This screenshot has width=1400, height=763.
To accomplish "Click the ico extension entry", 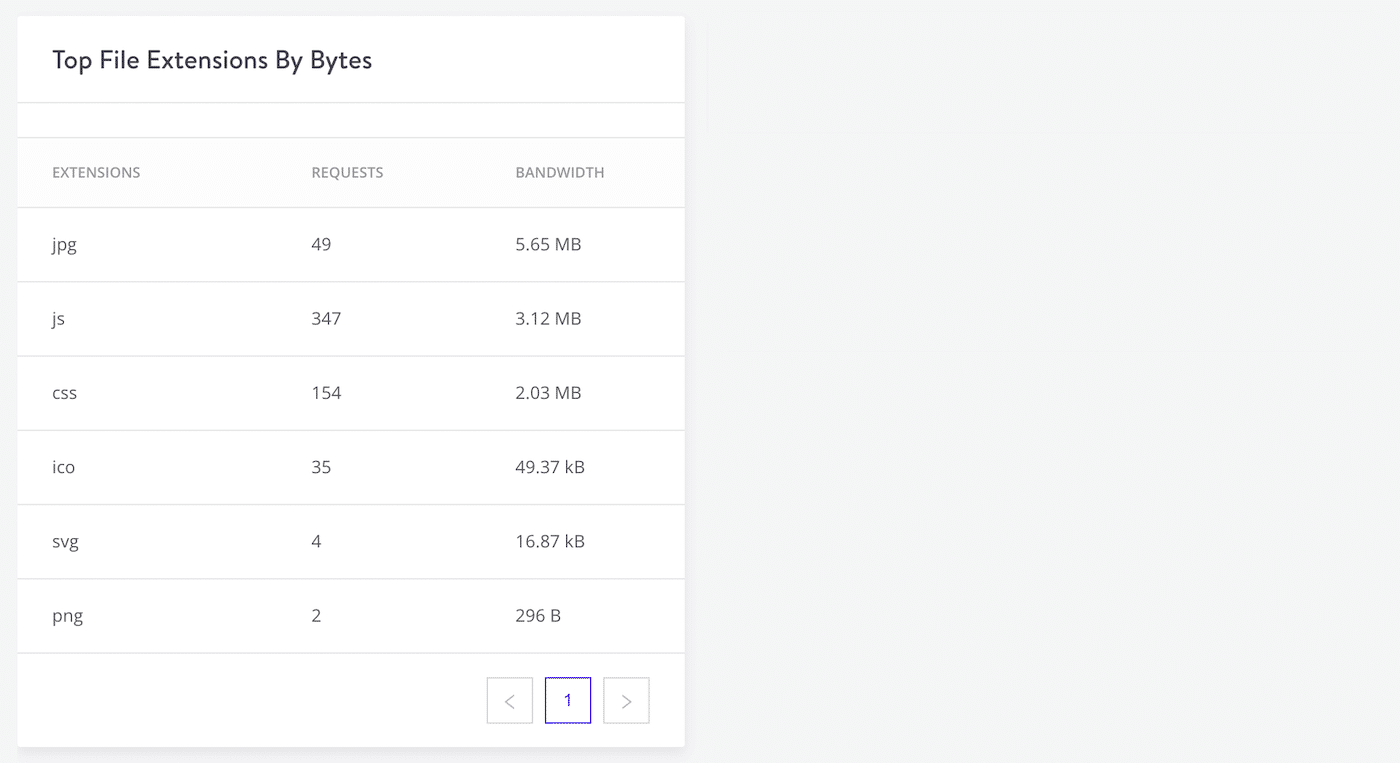I will tap(63, 467).
